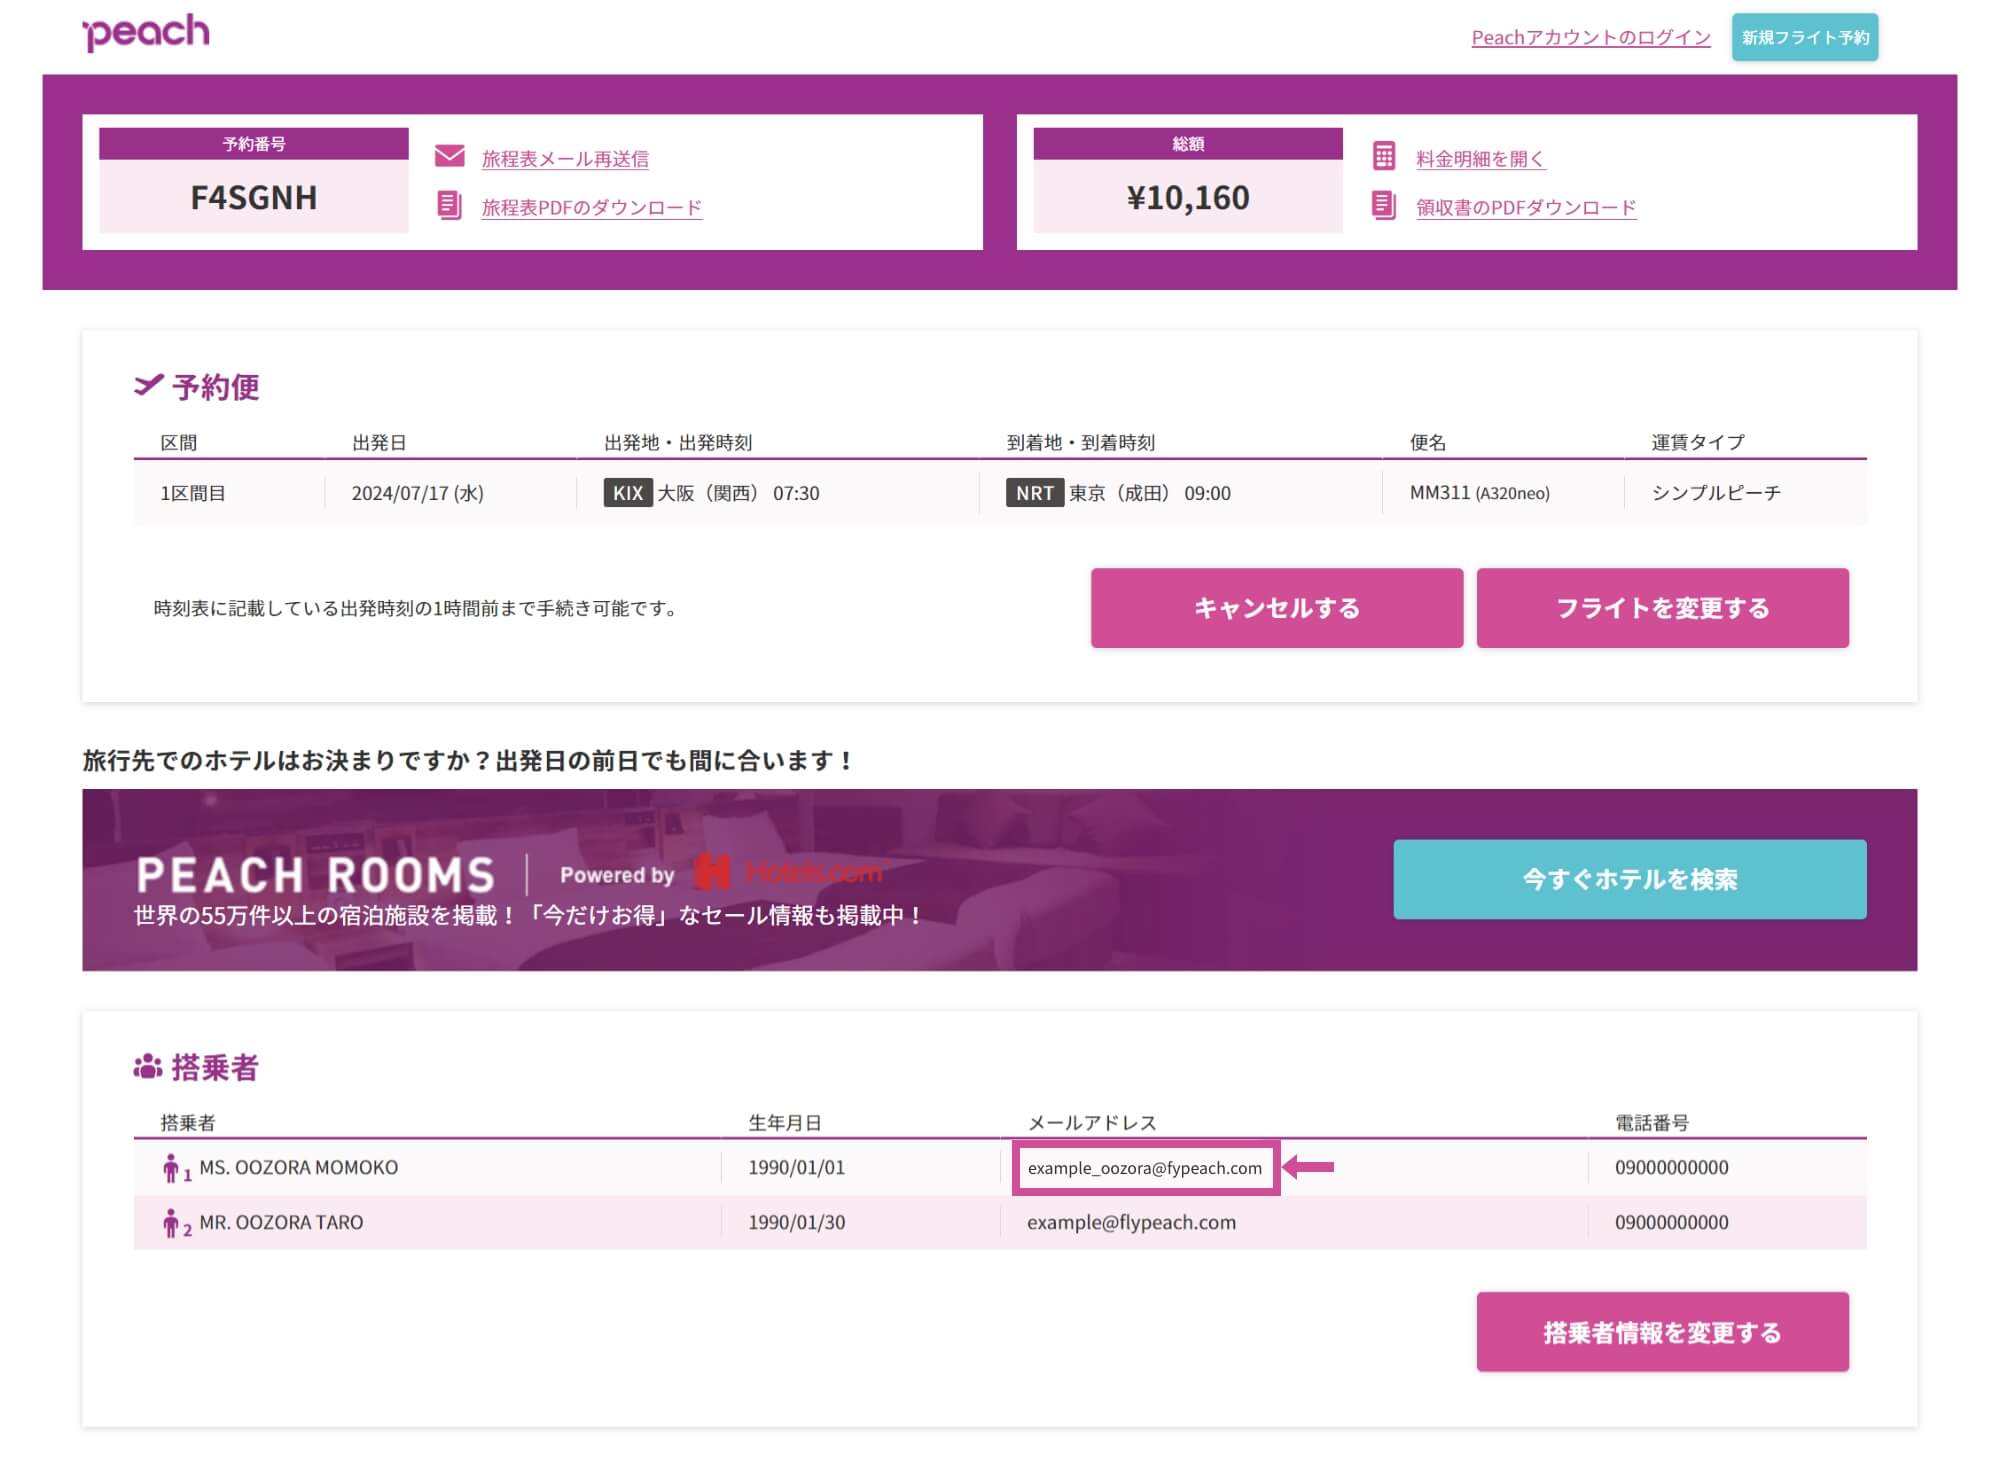2000x1467 pixels.
Task: Click the 予約番号 label header
Action: click(254, 144)
